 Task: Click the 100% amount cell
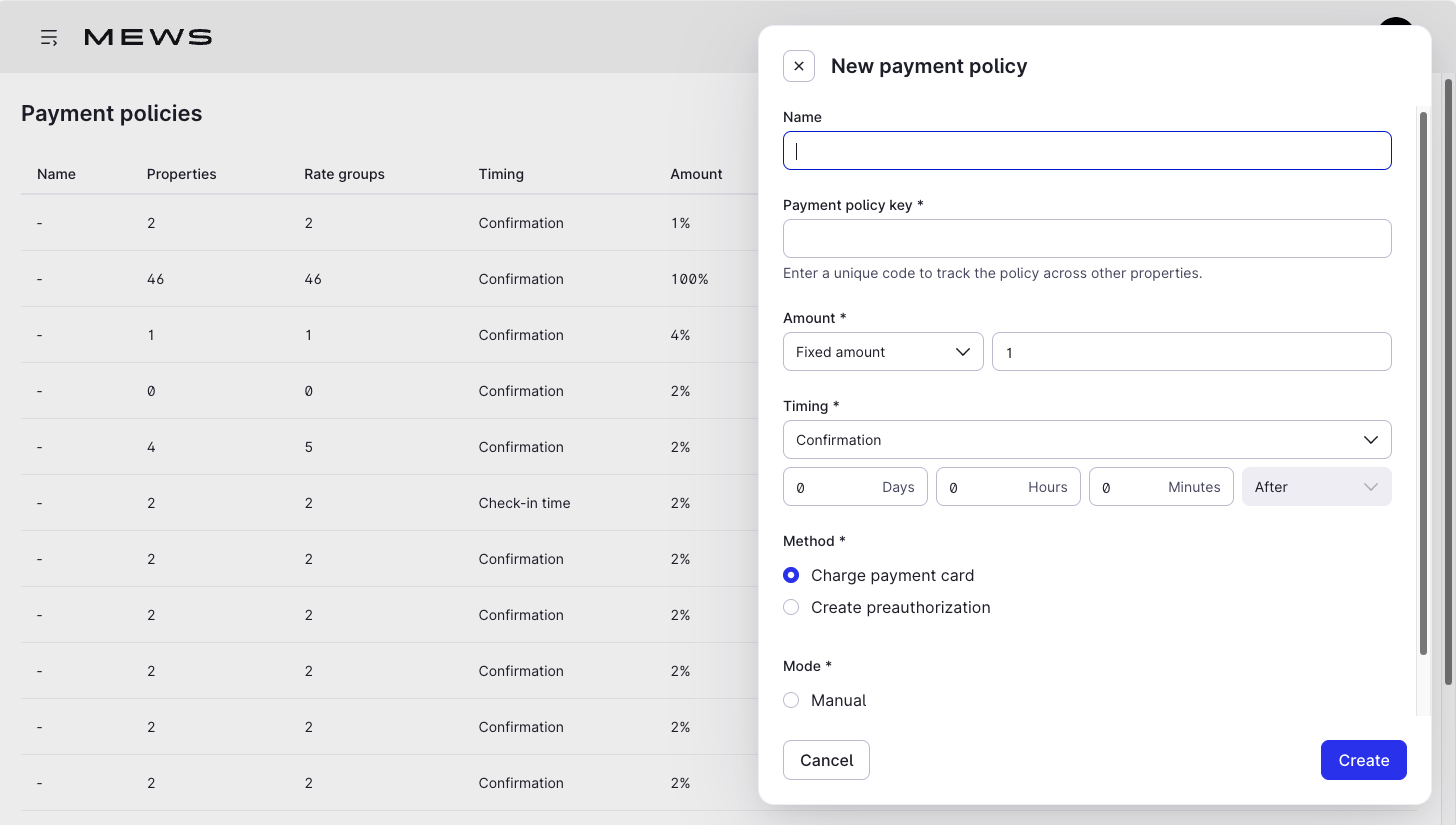point(689,279)
